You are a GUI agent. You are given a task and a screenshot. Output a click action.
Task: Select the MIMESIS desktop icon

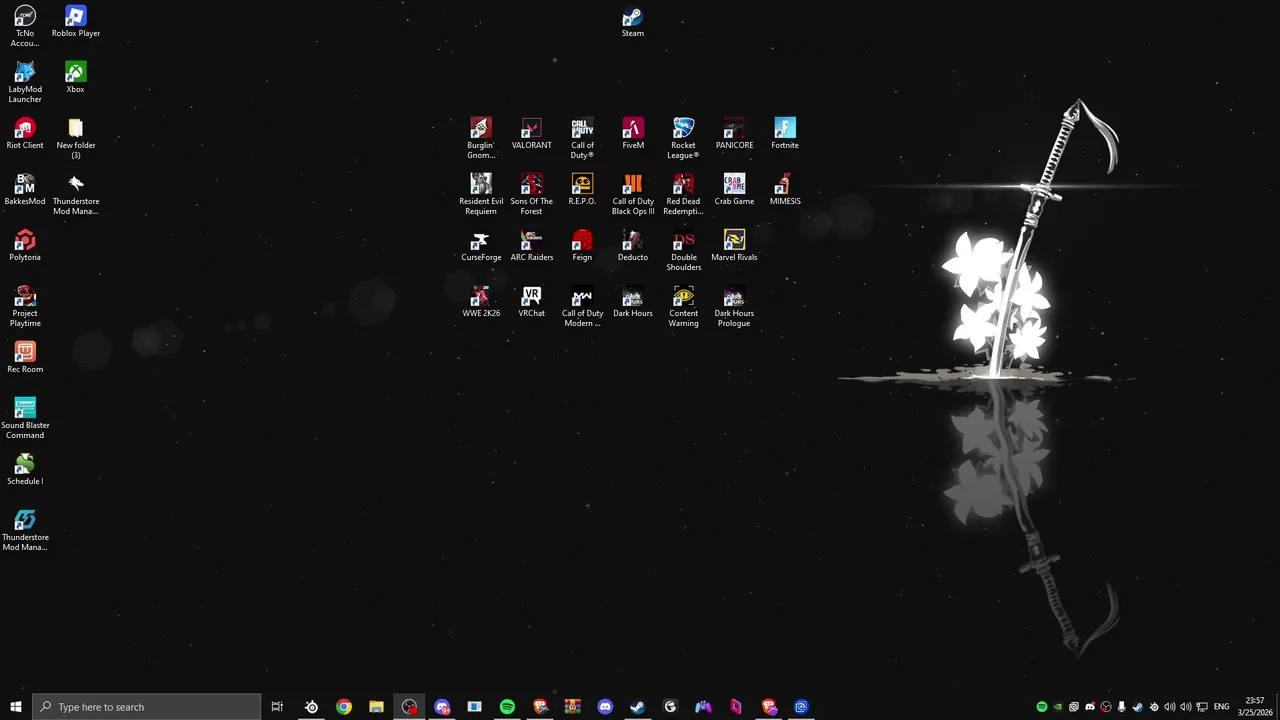[x=785, y=190]
